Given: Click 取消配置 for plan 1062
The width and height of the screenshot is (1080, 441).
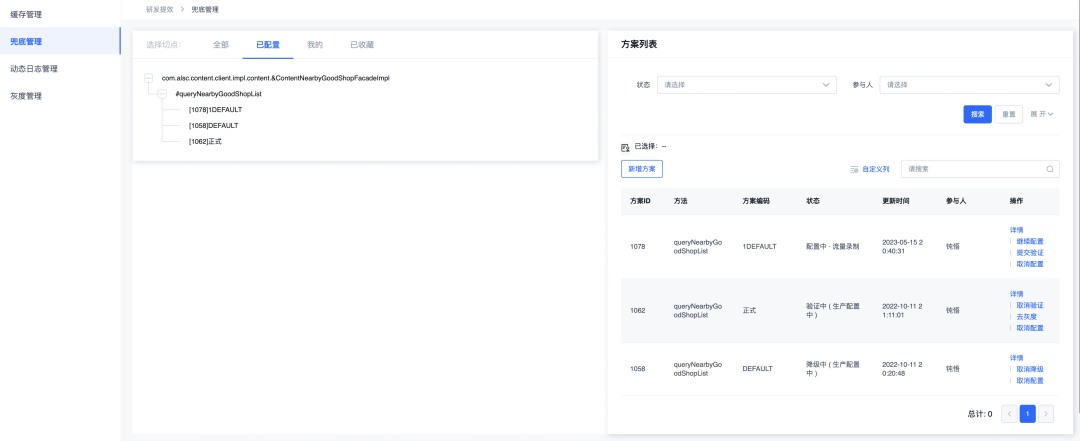Looking at the screenshot, I should [x=1030, y=328].
